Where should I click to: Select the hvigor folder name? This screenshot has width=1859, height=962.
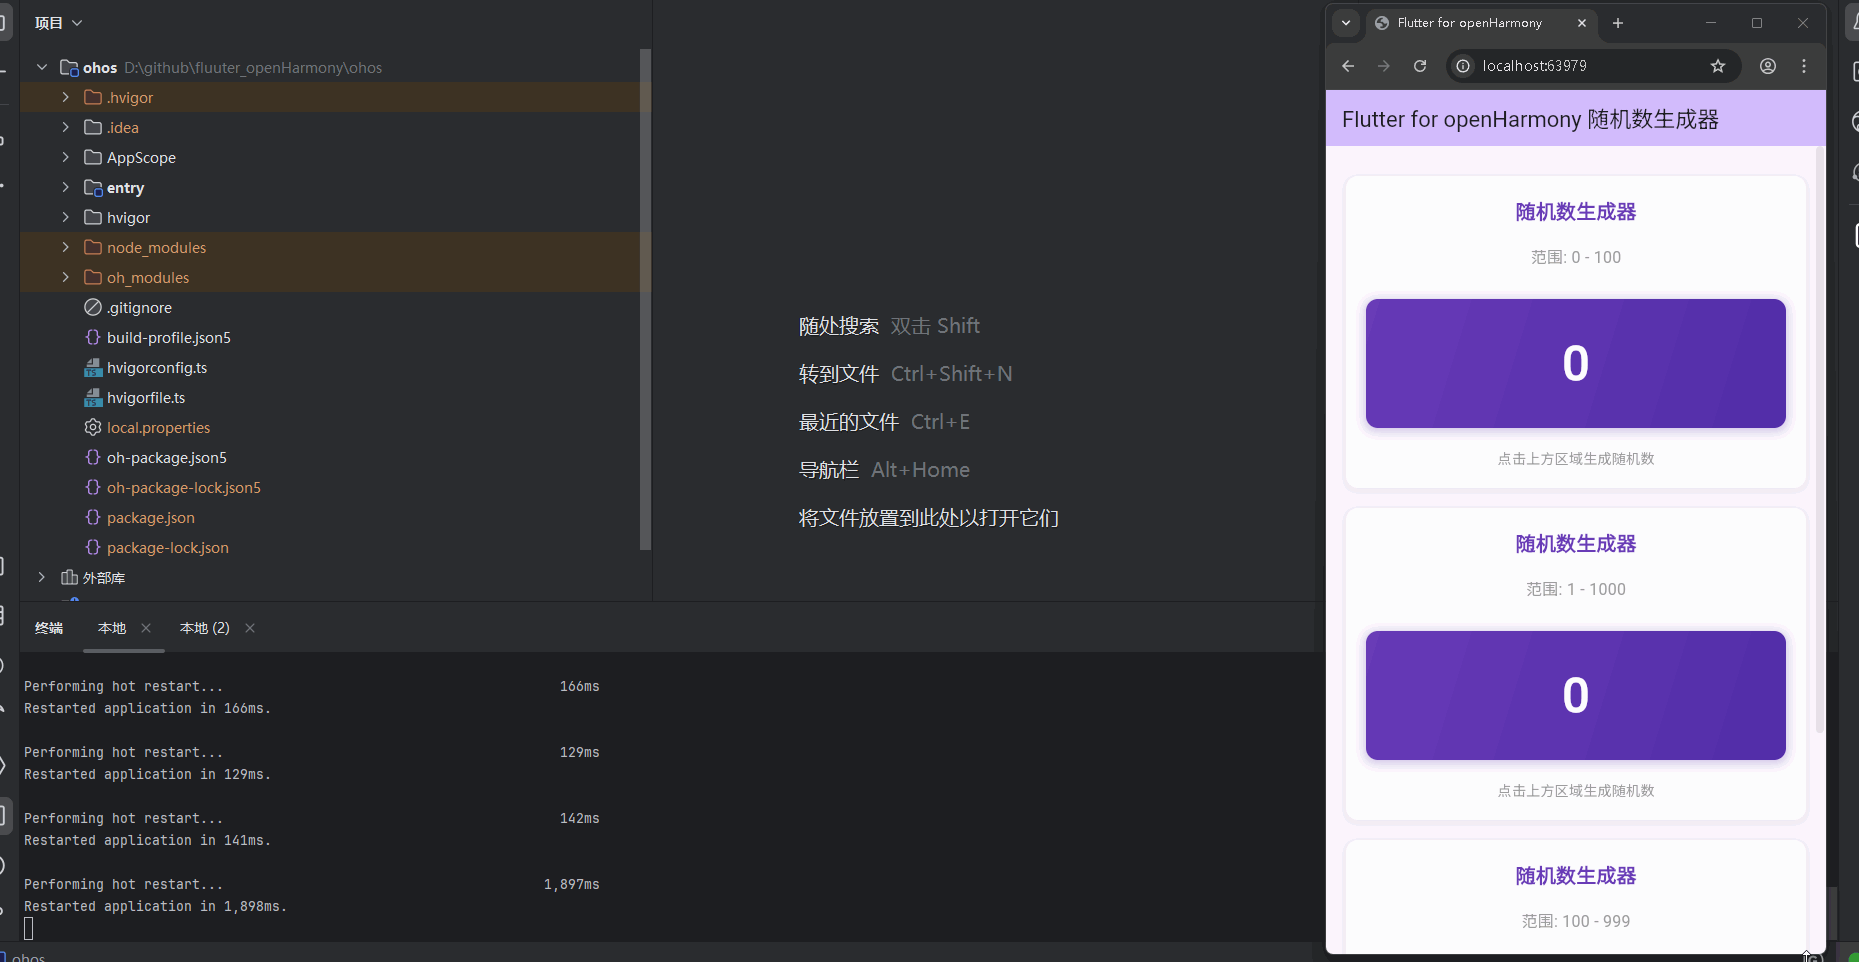click(129, 218)
